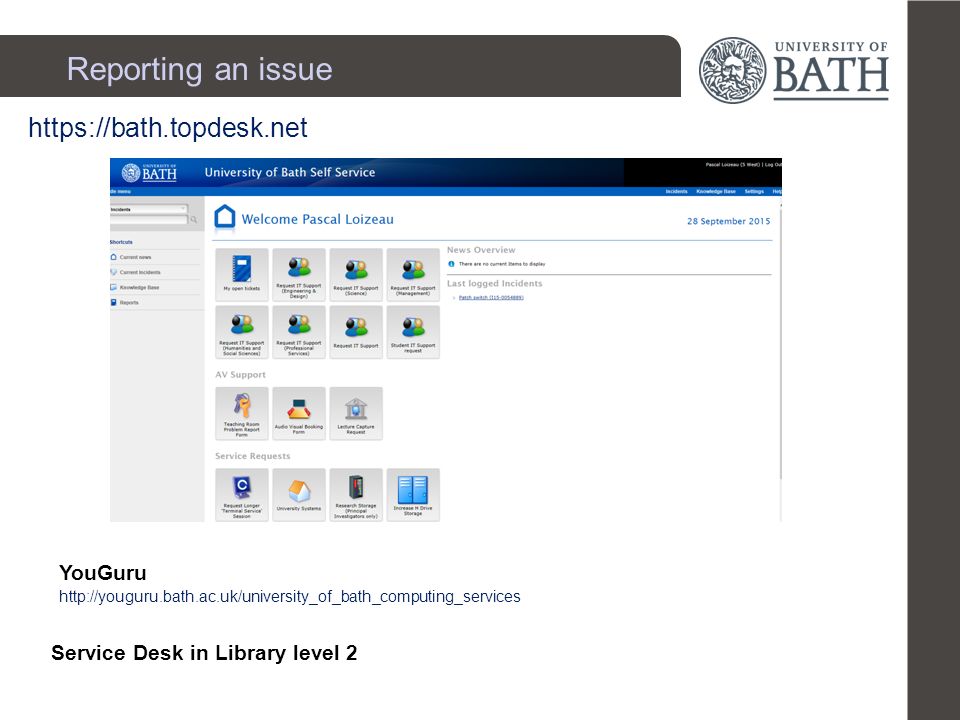Open the Patch switch incident link

pyautogui.click(x=491, y=298)
